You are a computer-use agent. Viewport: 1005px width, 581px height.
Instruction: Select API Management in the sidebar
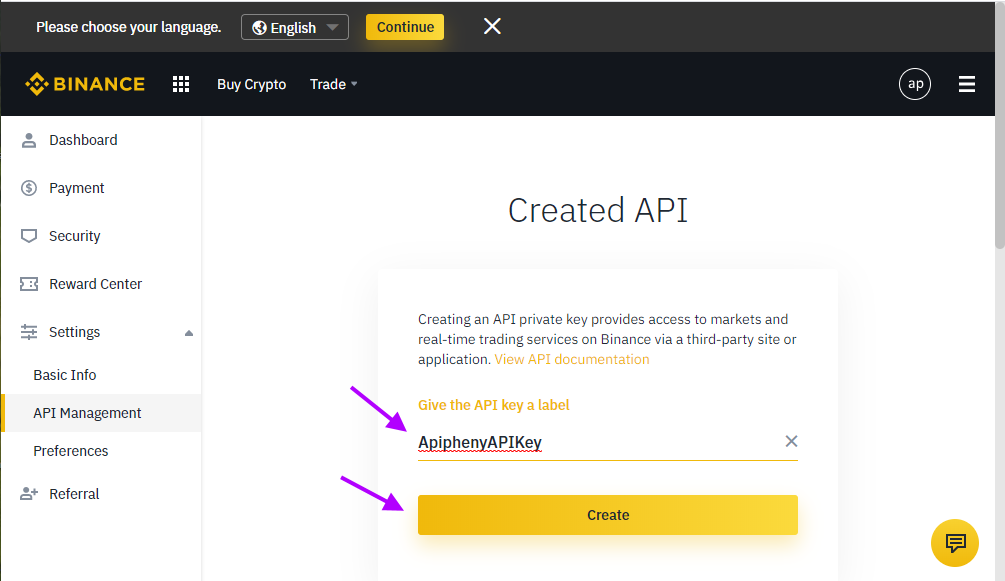coord(101,413)
